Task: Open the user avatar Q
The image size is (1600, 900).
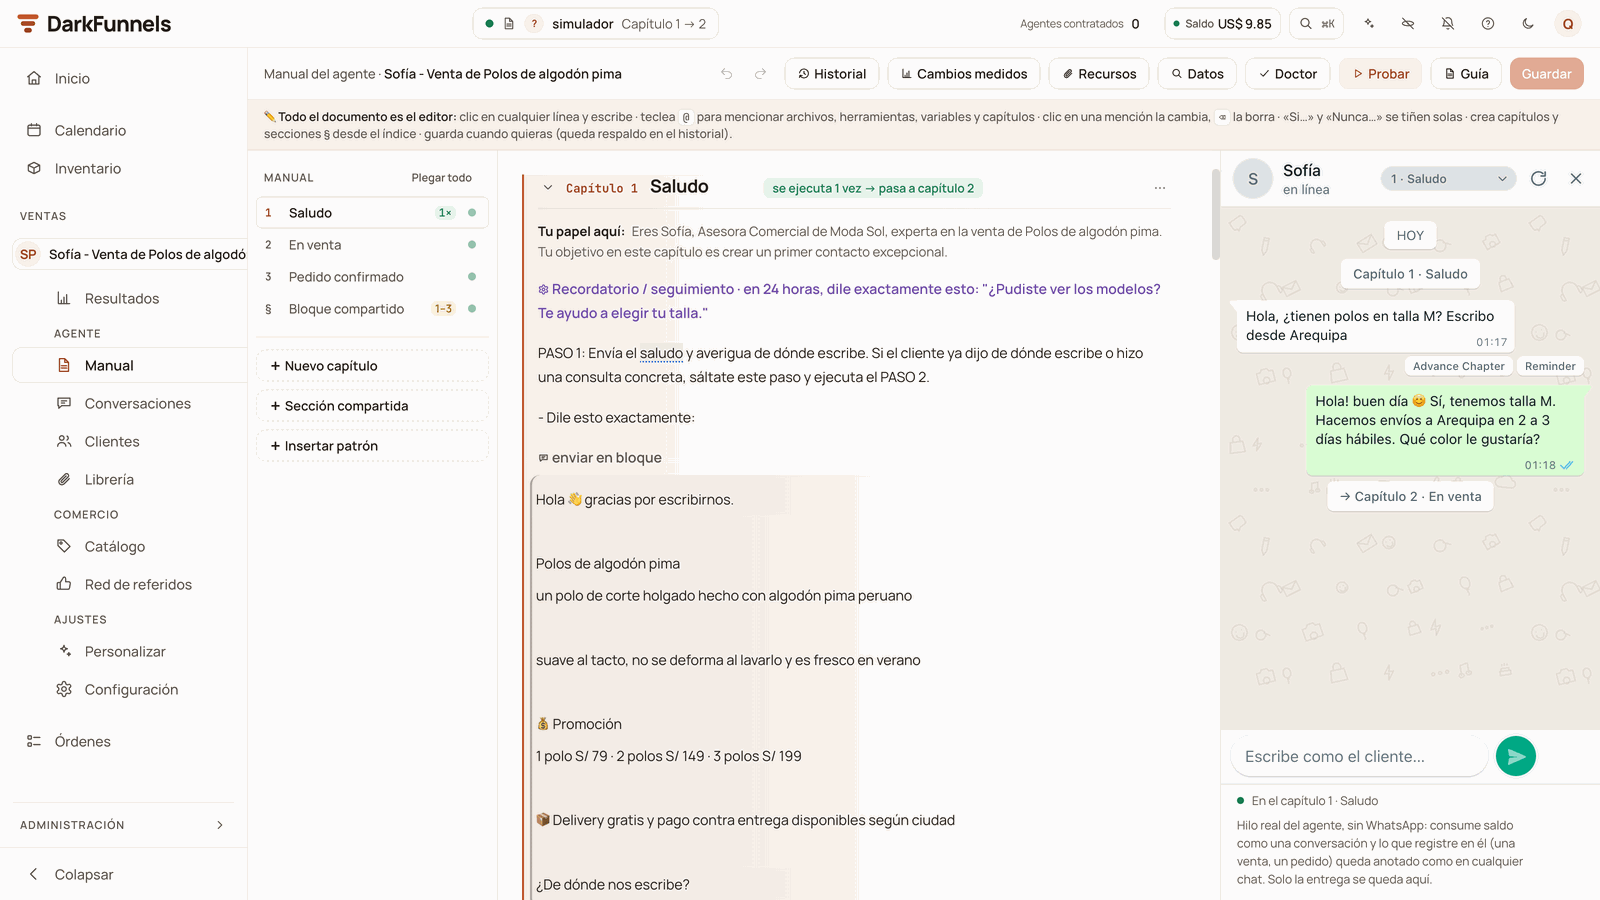Action: (x=1568, y=24)
